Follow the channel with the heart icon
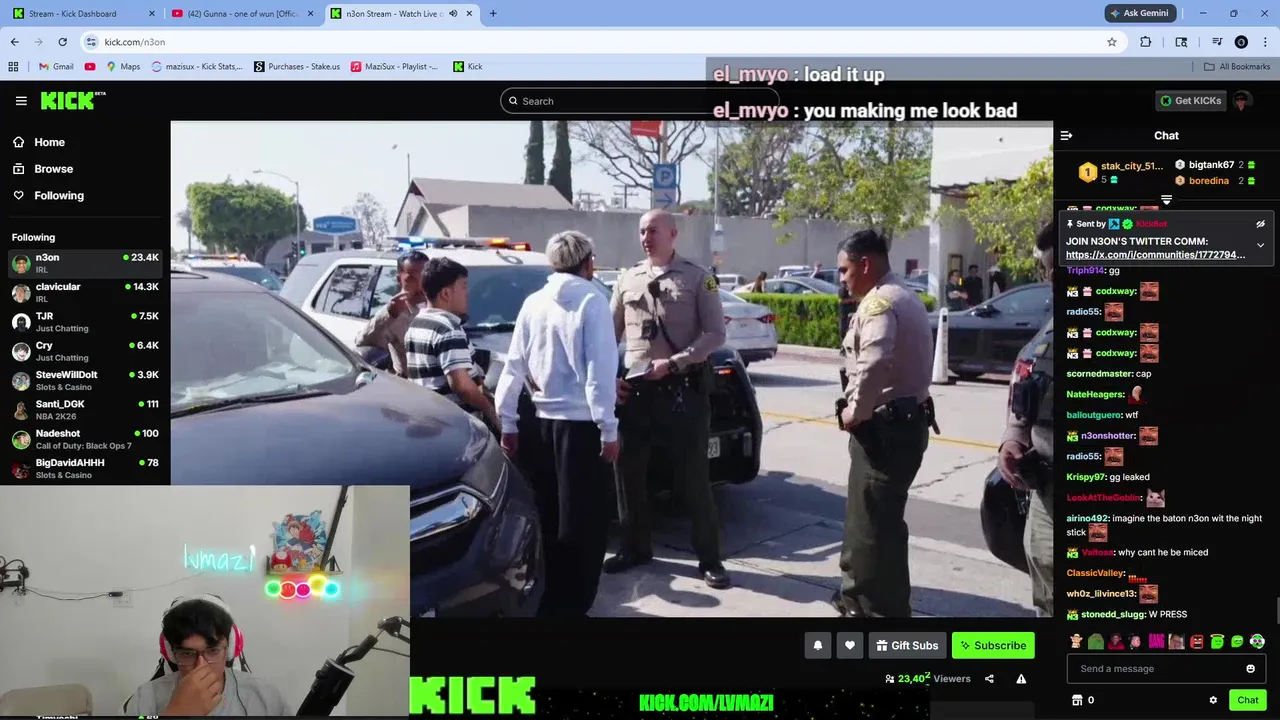This screenshot has height=720, width=1280. coord(850,645)
